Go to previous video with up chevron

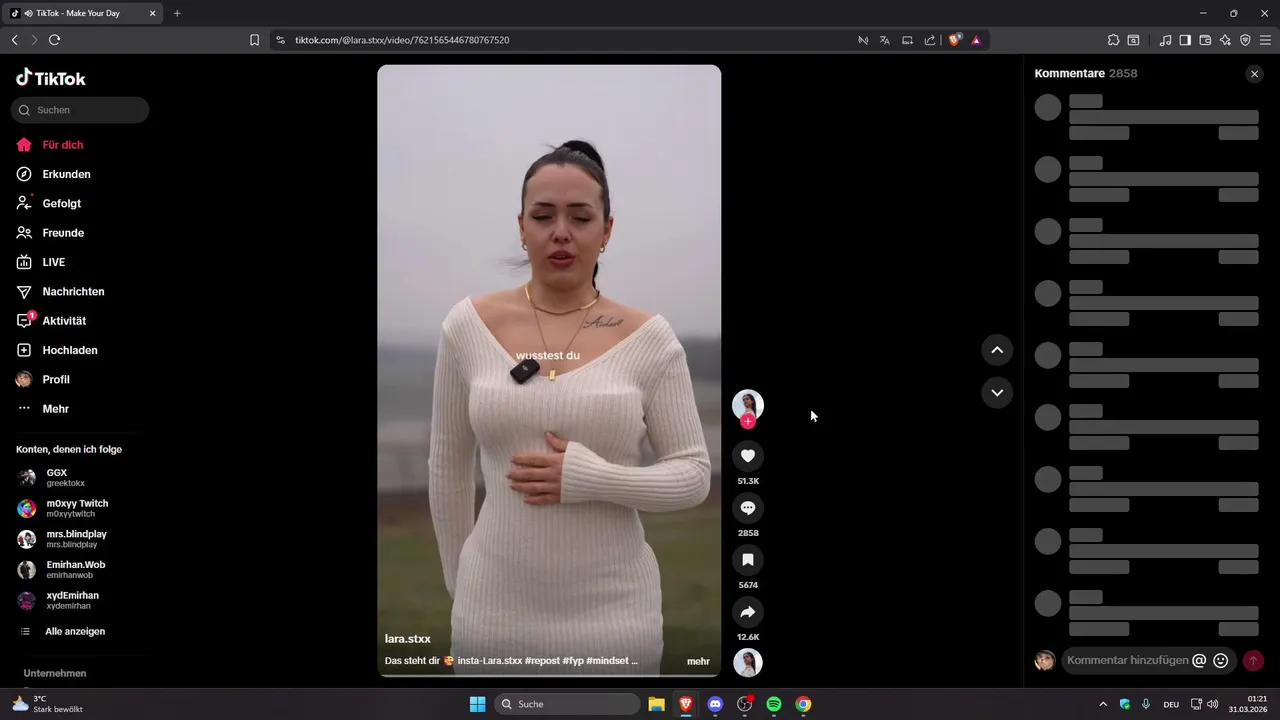997,350
